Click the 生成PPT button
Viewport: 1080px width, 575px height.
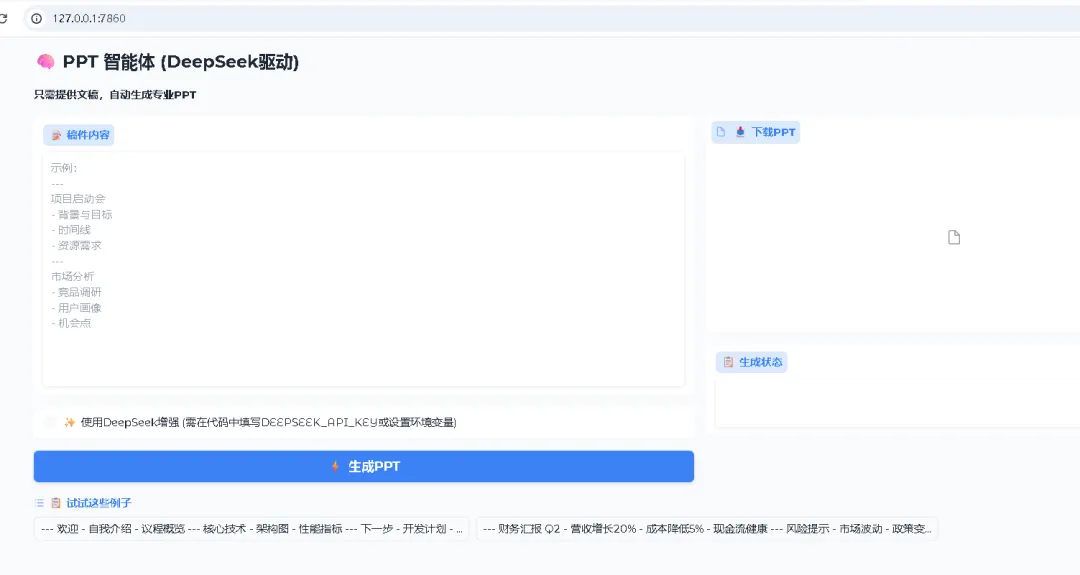coord(364,466)
